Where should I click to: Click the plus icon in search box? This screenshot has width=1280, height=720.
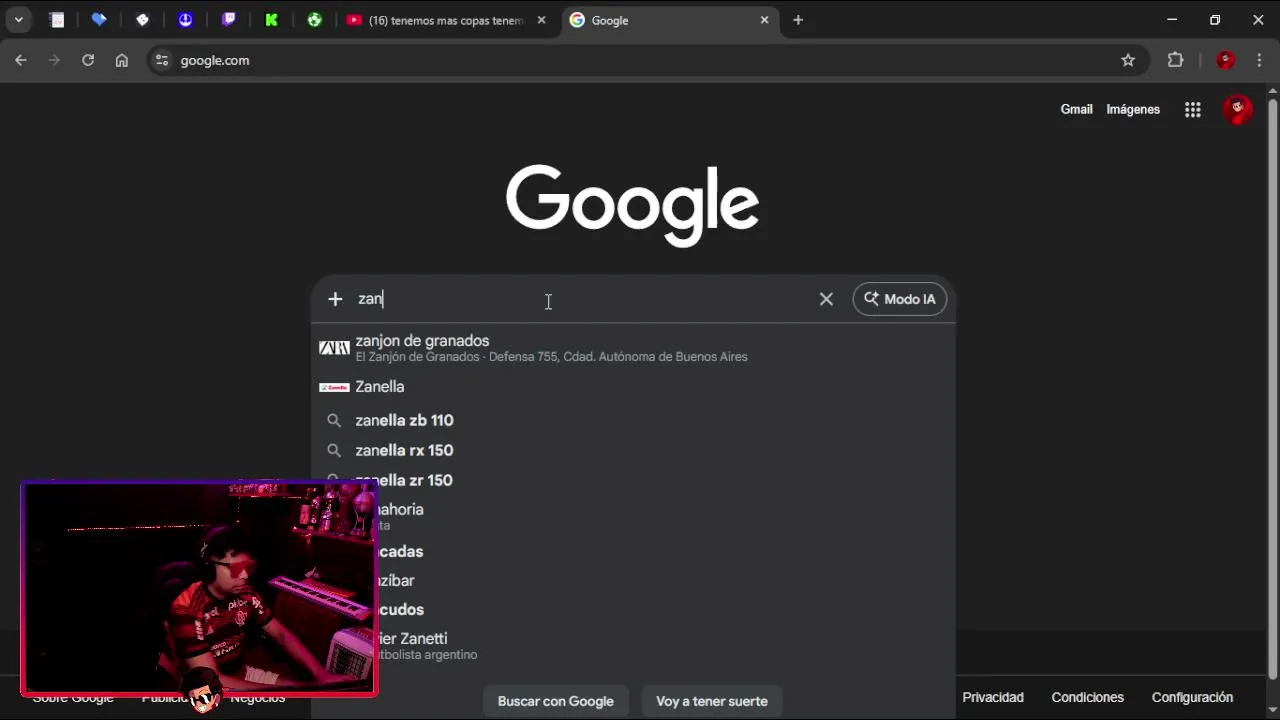(335, 299)
